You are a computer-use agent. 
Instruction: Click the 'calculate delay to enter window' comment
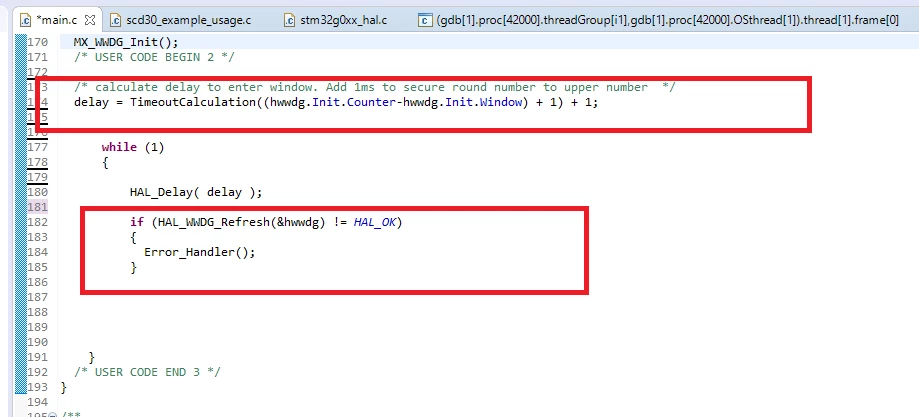tap(375, 87)
